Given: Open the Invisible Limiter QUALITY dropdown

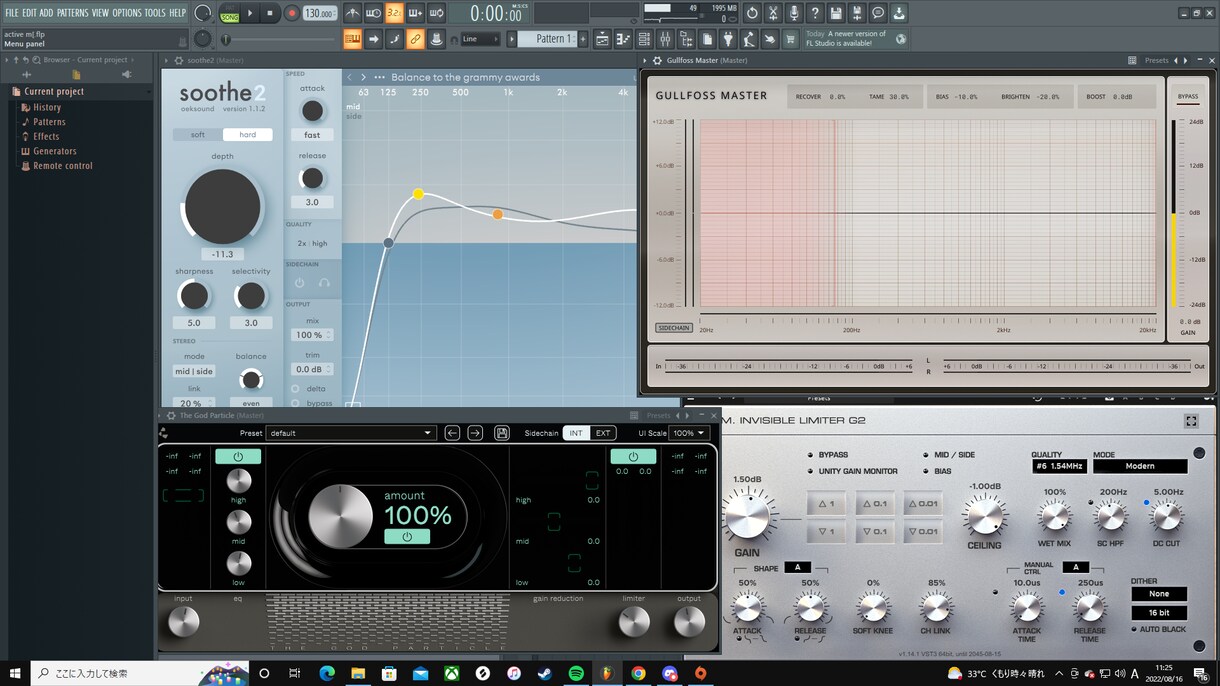Looking at the screenshot, I should (1059, 466).
